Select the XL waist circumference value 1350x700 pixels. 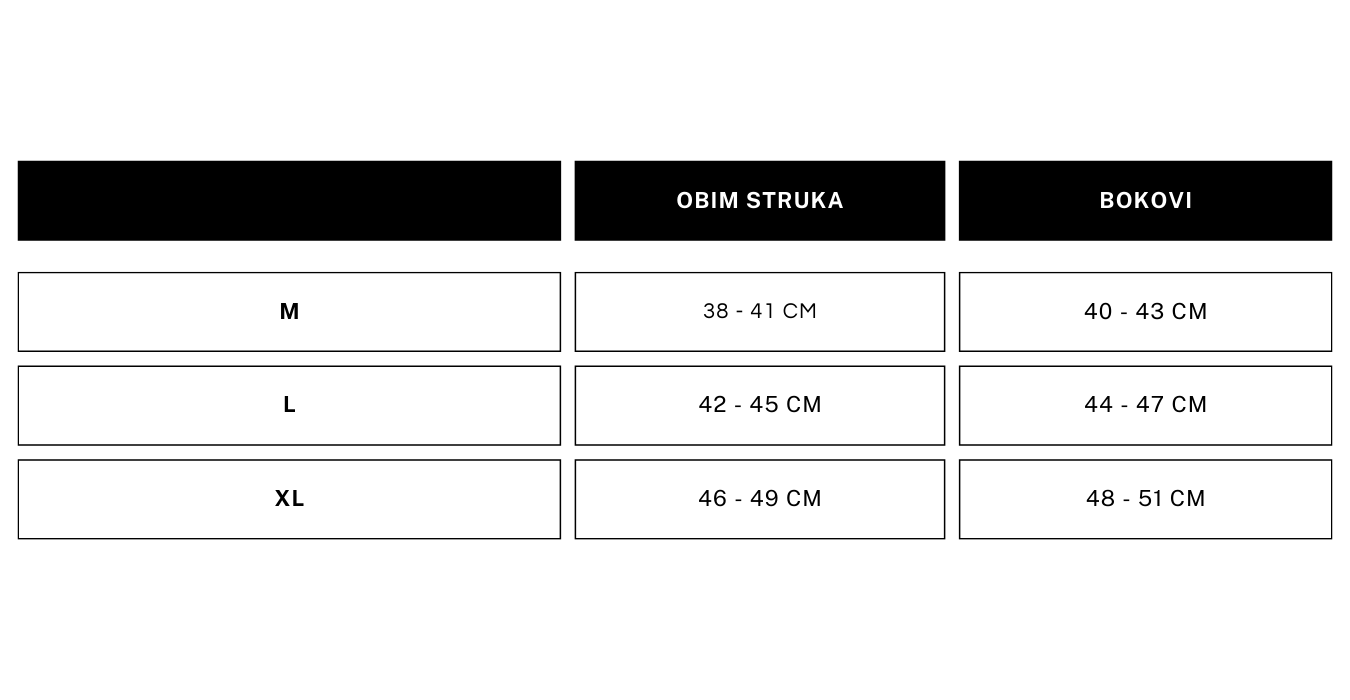[x=760, y=499]
